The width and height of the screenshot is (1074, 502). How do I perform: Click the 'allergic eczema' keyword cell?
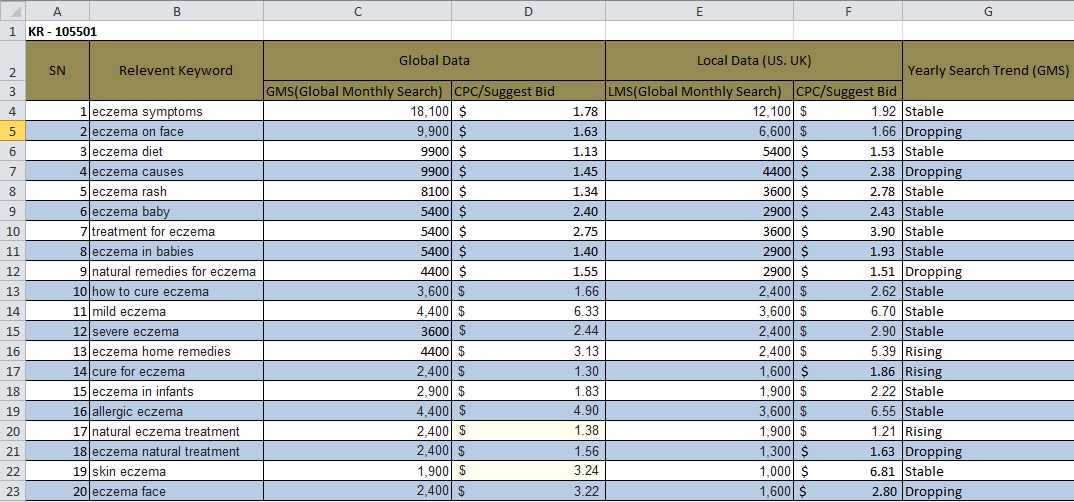(x=176, y=411)
